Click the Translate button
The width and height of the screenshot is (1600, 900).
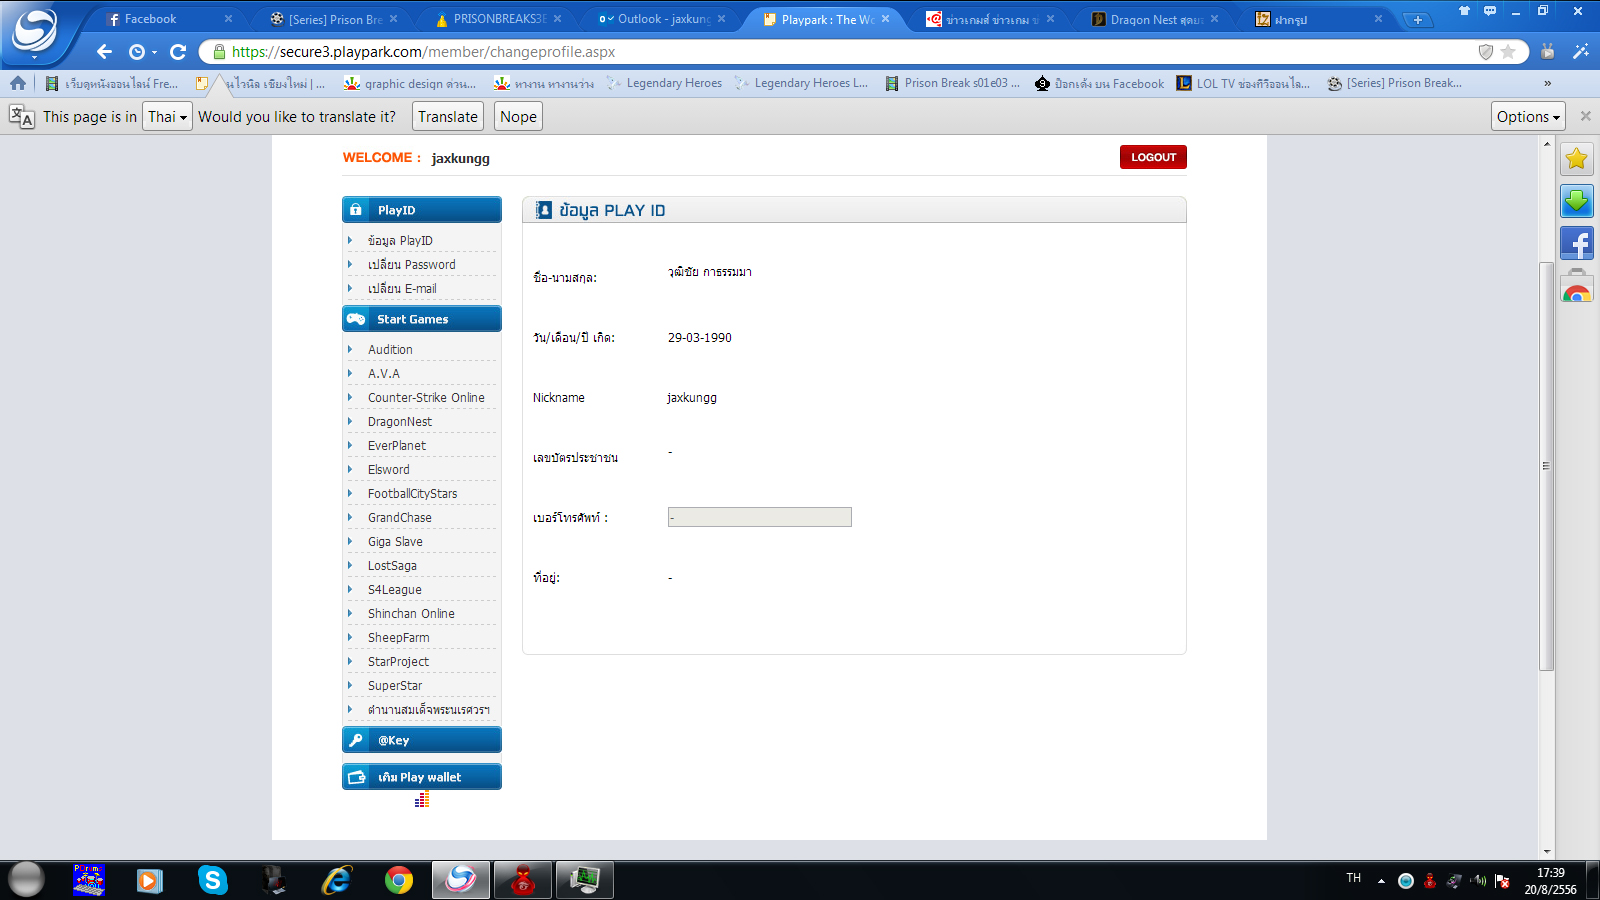click(x=448, y=116)
